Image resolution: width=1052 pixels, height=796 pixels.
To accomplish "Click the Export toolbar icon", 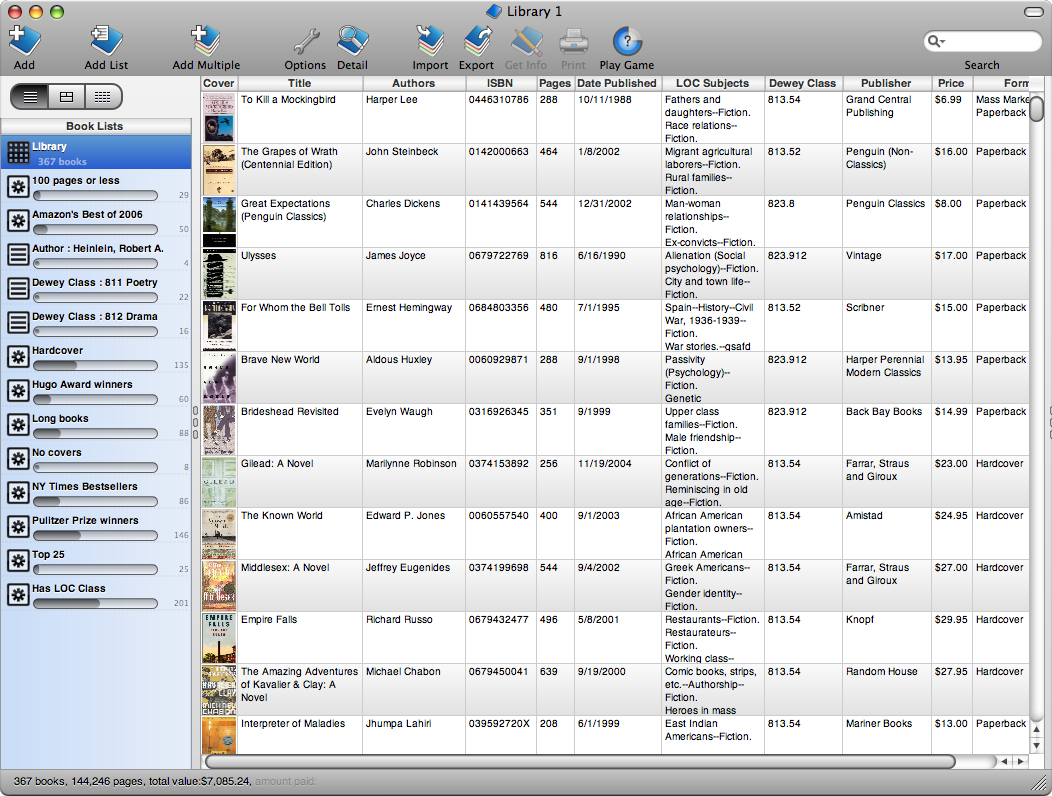I will tap(476, 42).
